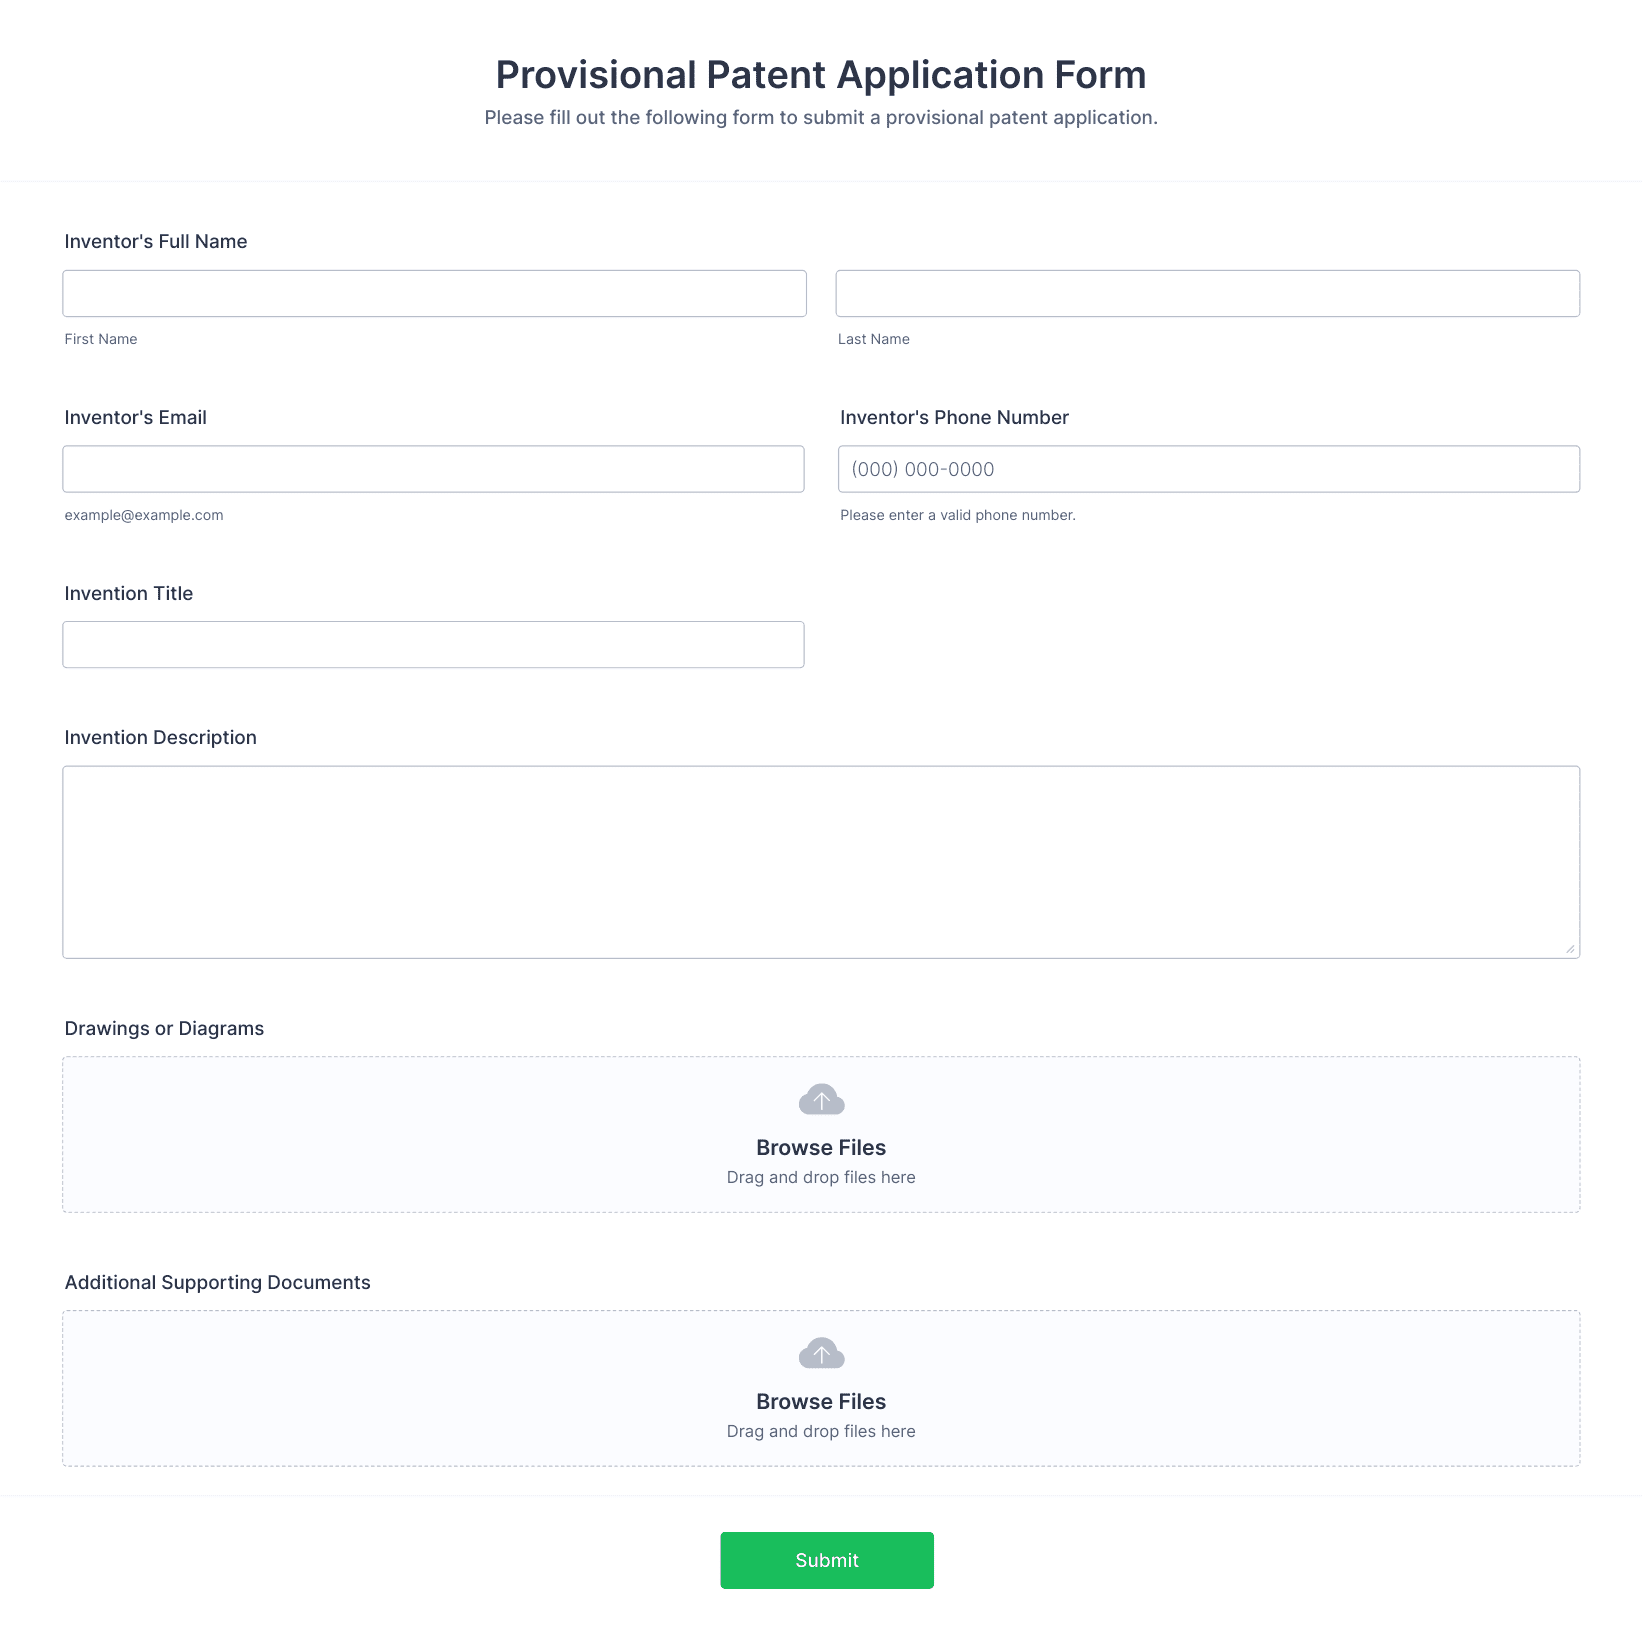Click Browse Files in Additional Supporting Documents
The width and height of the screenshot is (1642, 1636).
(821, 1401)
